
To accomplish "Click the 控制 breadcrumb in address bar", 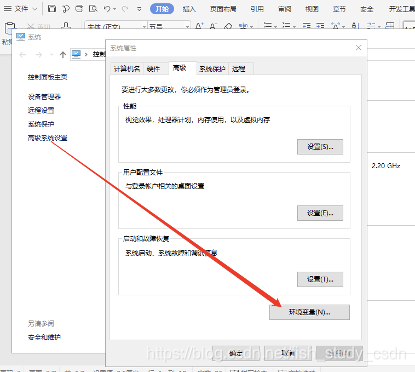I will [x=99, y=54].
